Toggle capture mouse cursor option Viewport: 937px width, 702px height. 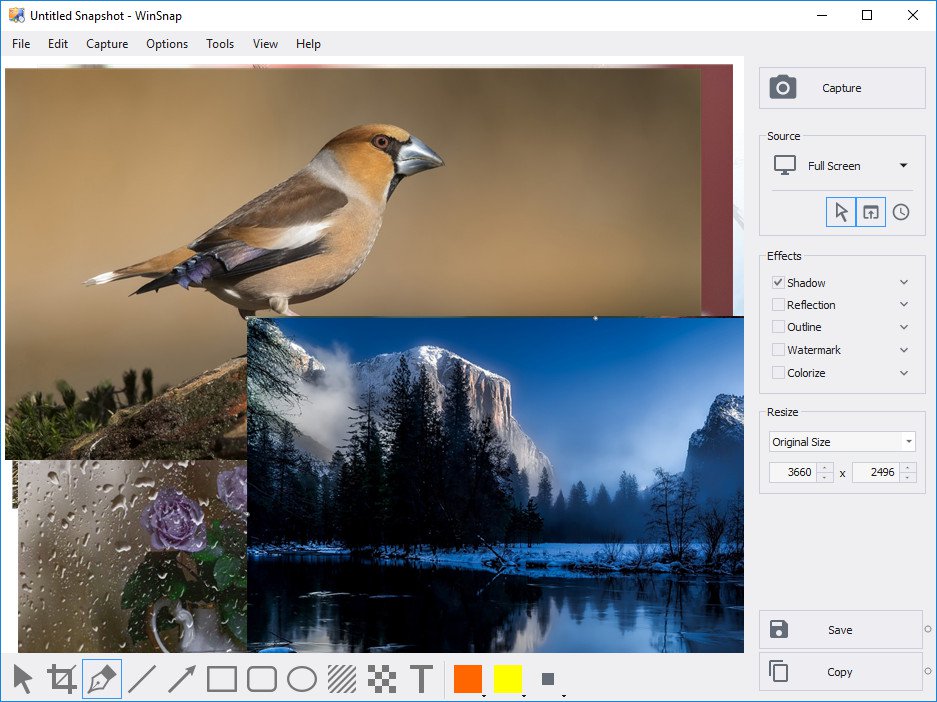point(840,212)
